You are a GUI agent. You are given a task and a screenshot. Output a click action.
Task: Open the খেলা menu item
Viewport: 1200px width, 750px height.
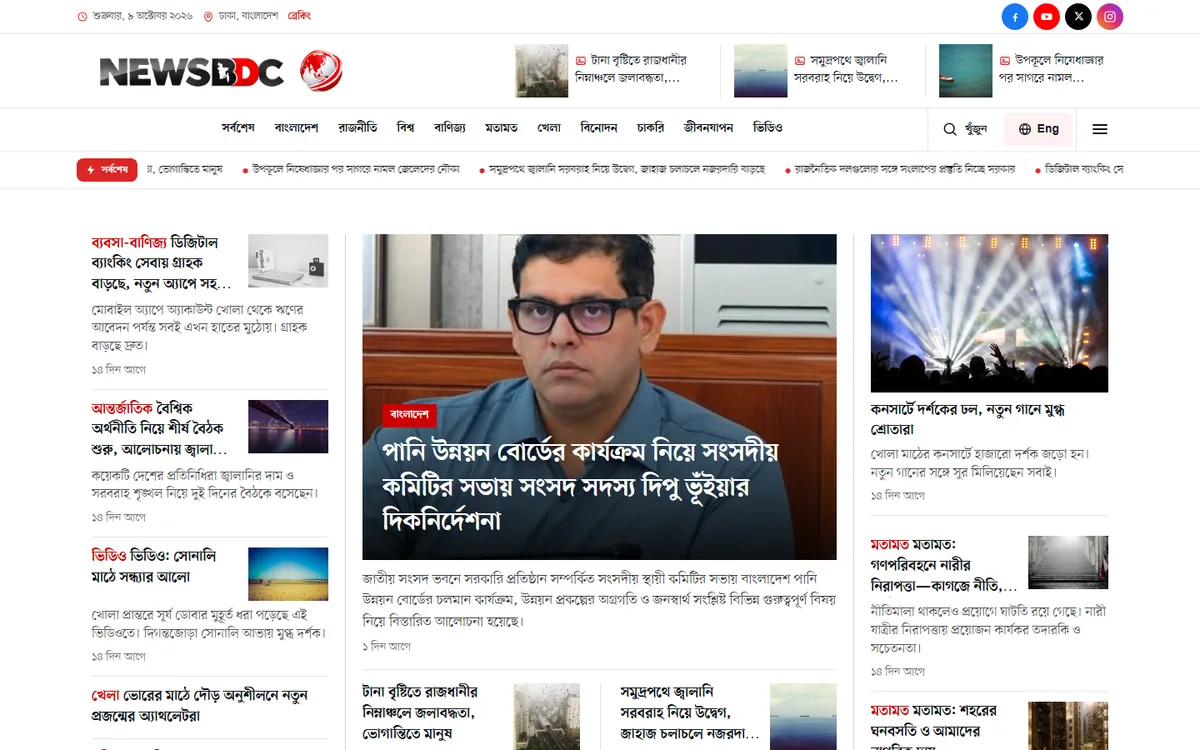(549, 128)
